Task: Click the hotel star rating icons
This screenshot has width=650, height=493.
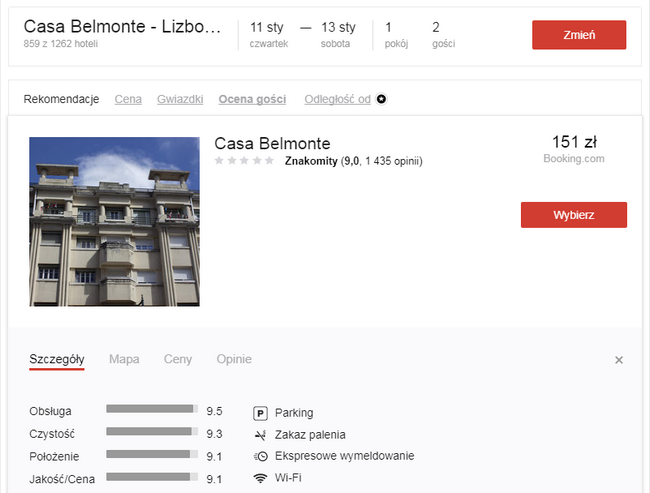Action: [244, 160]
